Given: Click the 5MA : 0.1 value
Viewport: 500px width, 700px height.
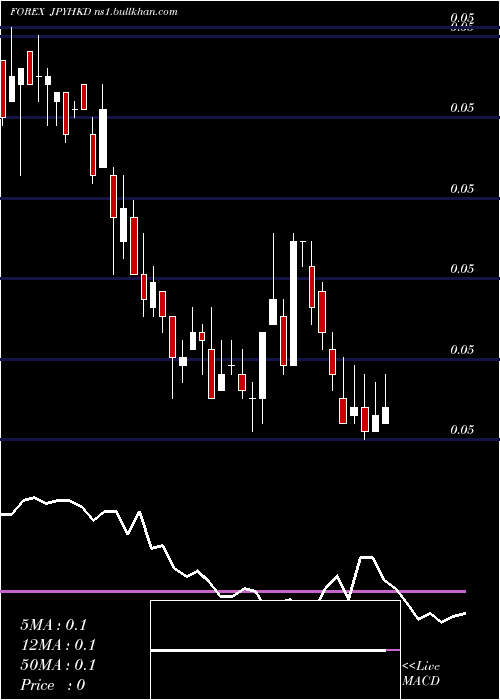Looking at the screenshot, I should [x=54, y=625].
